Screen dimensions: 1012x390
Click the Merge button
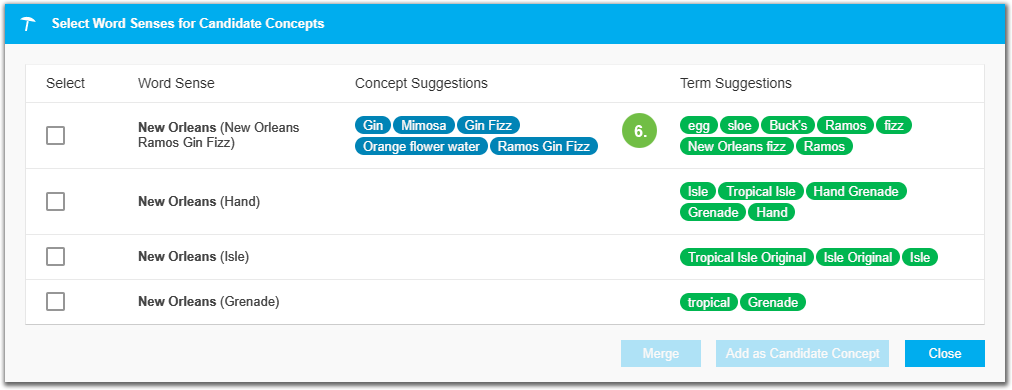pos(661,353)
